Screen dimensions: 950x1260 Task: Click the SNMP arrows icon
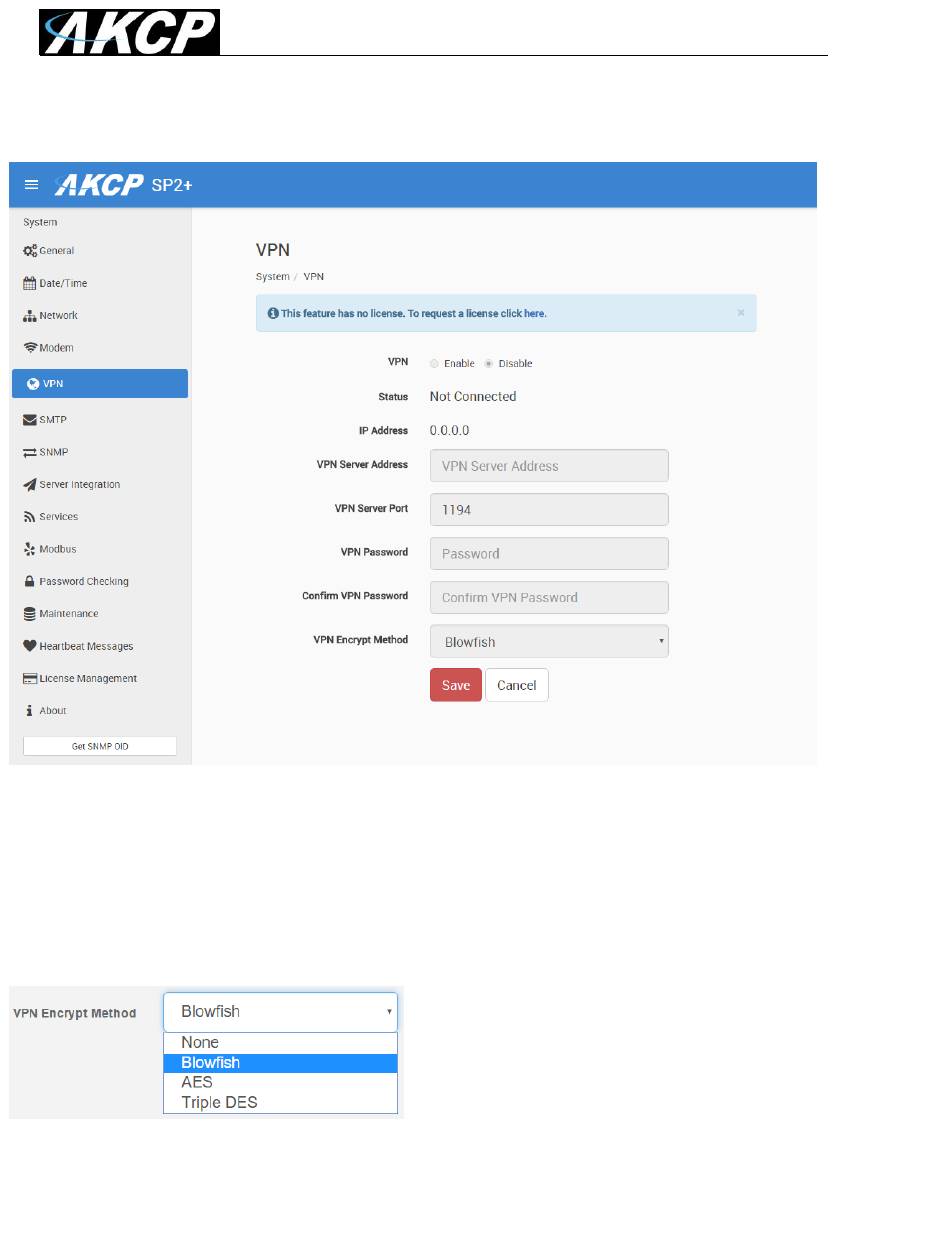click(x=30, y=452)
